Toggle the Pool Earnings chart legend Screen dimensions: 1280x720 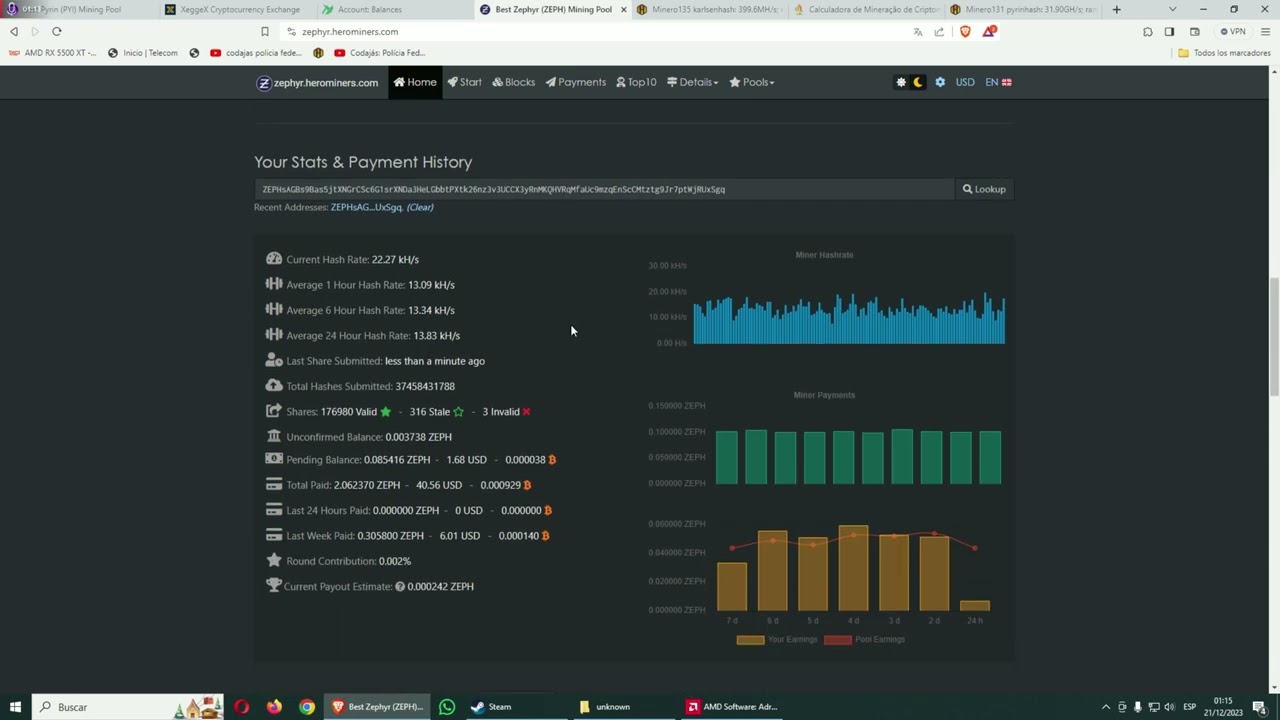tap(864, 640)
